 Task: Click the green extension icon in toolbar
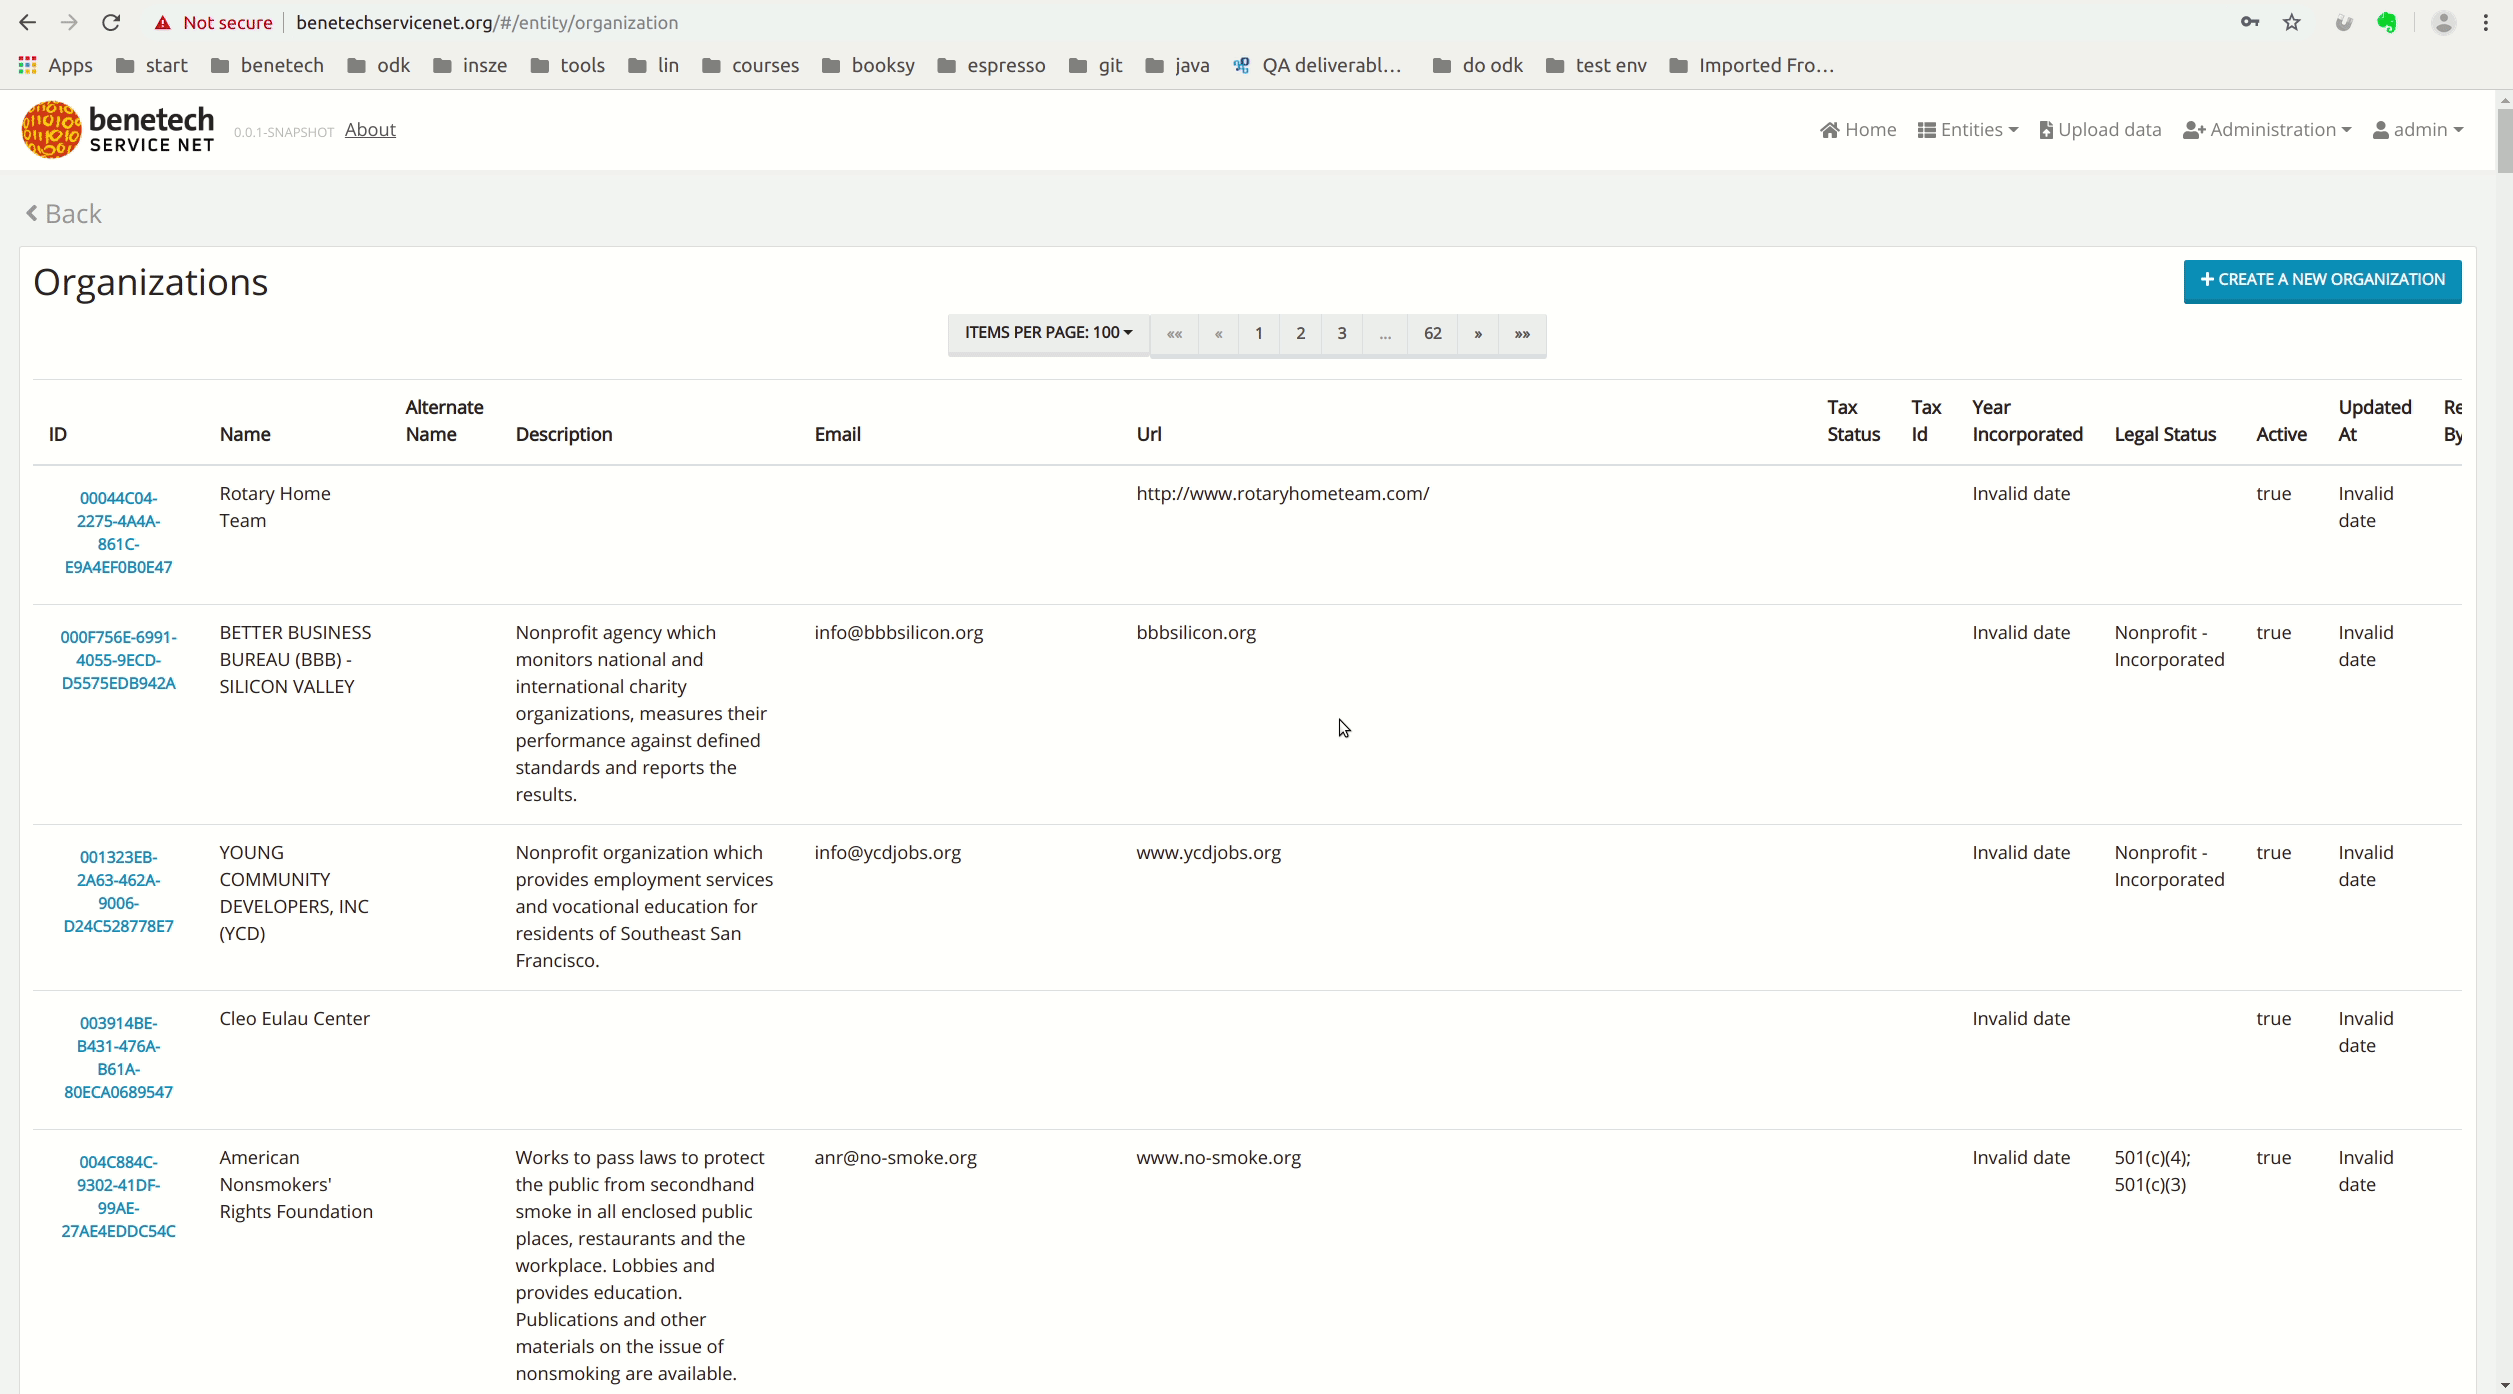pyautogui.click(x=2389, y=22)
